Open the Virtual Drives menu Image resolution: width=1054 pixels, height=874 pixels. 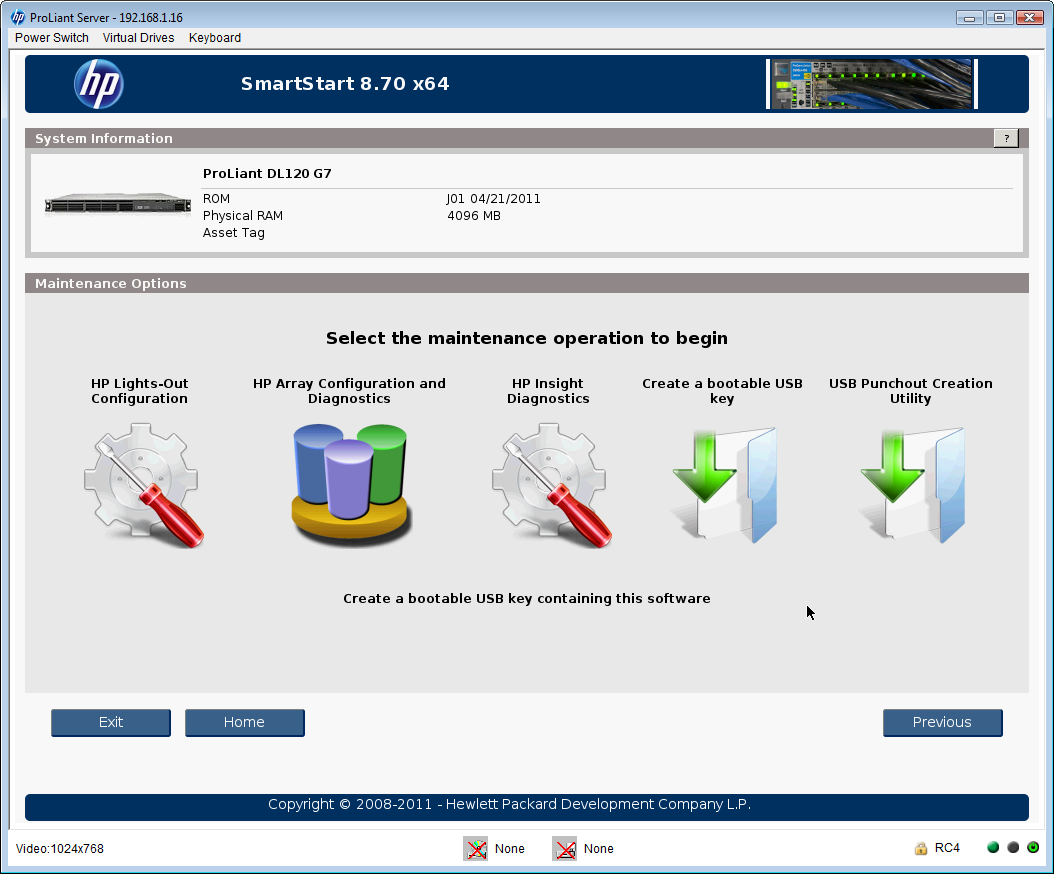pos(138,38)
